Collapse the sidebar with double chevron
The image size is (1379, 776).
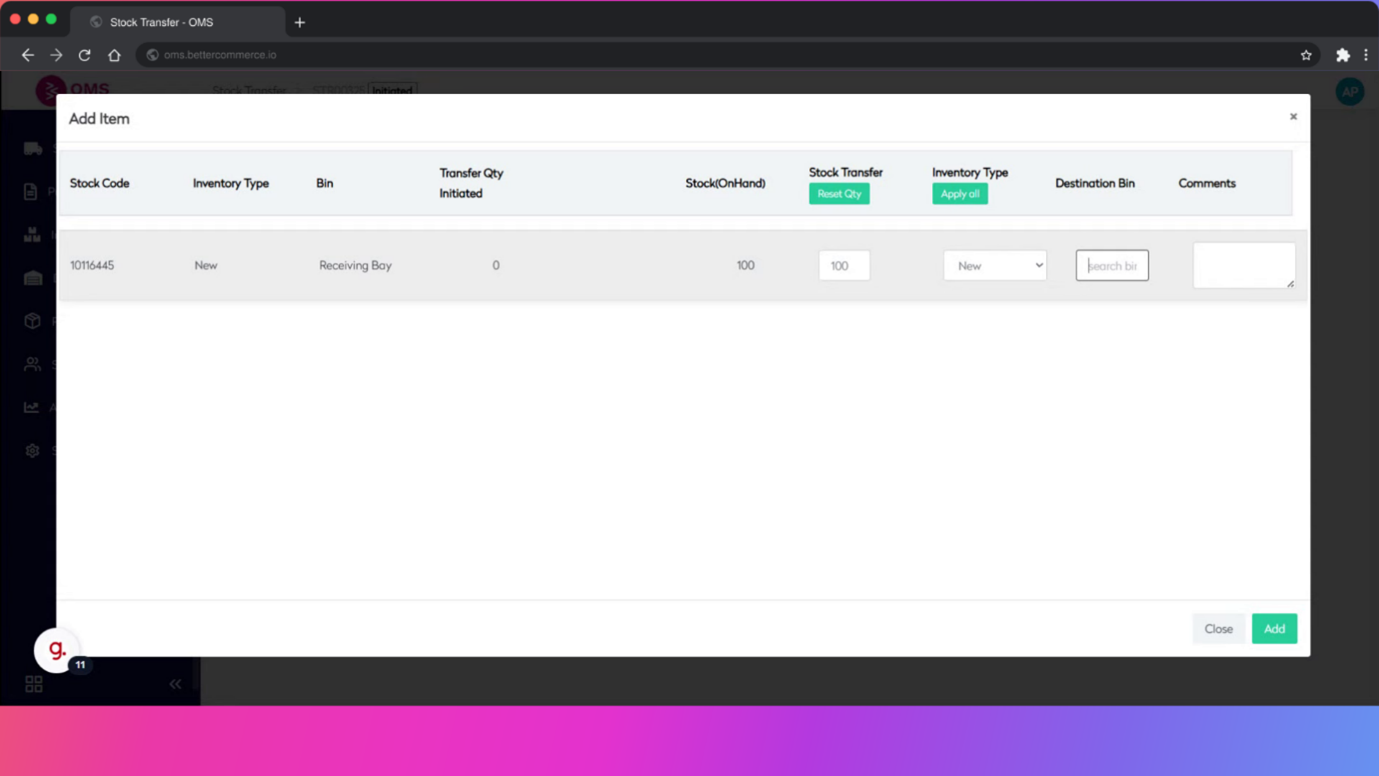[x=175, y=684]
